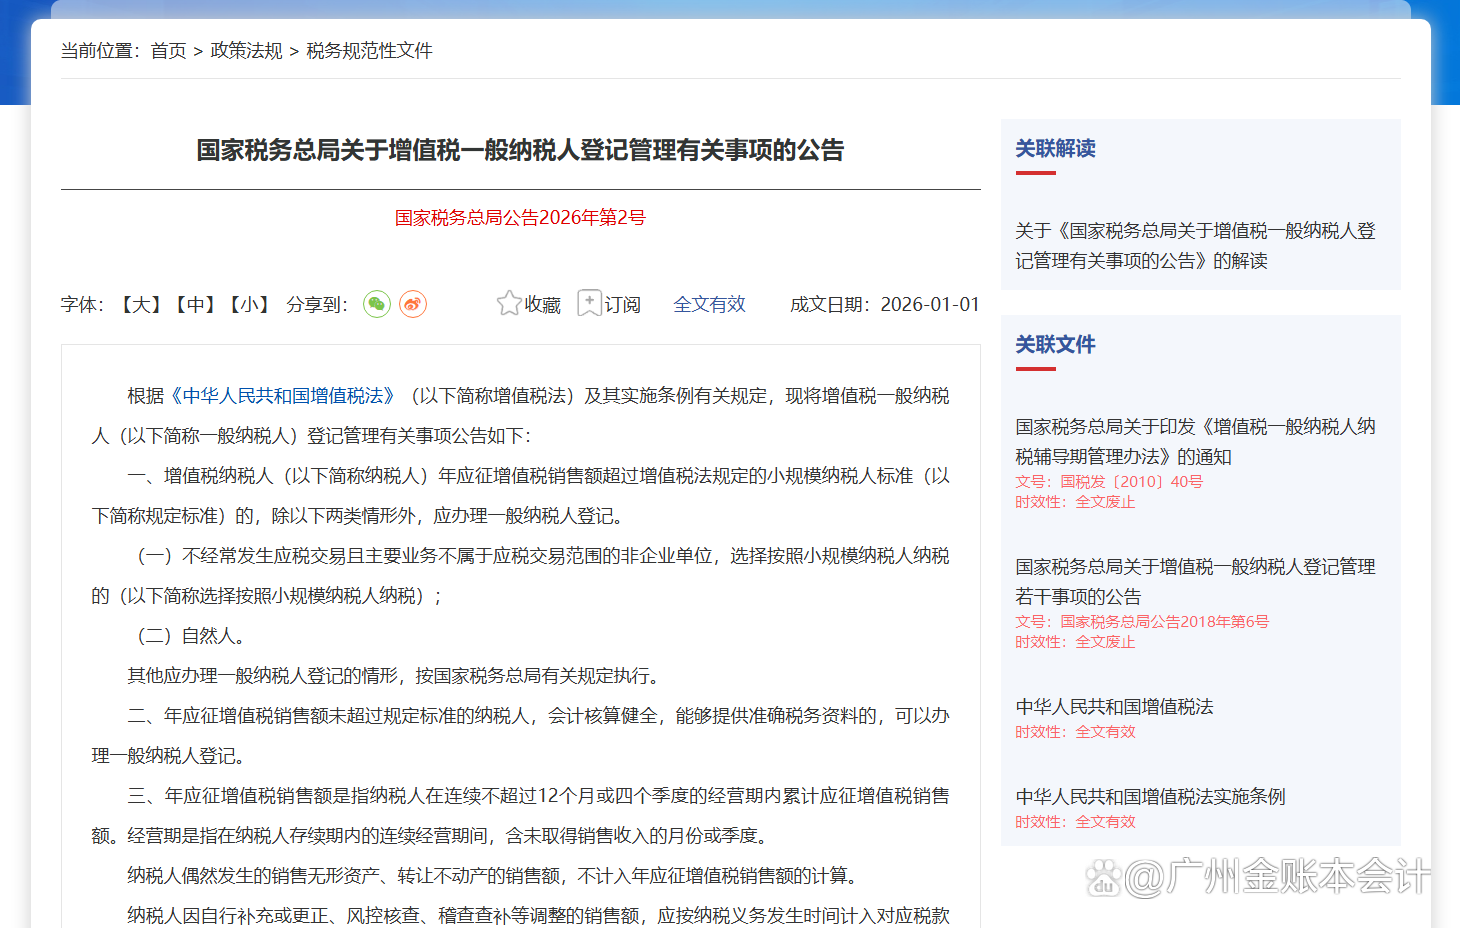Share the article via WeChat icon

[376, 304]
